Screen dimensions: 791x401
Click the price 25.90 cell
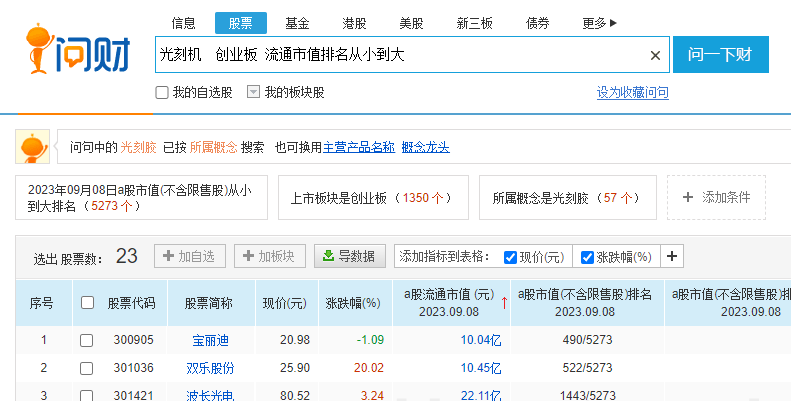[x=295, y=368]
